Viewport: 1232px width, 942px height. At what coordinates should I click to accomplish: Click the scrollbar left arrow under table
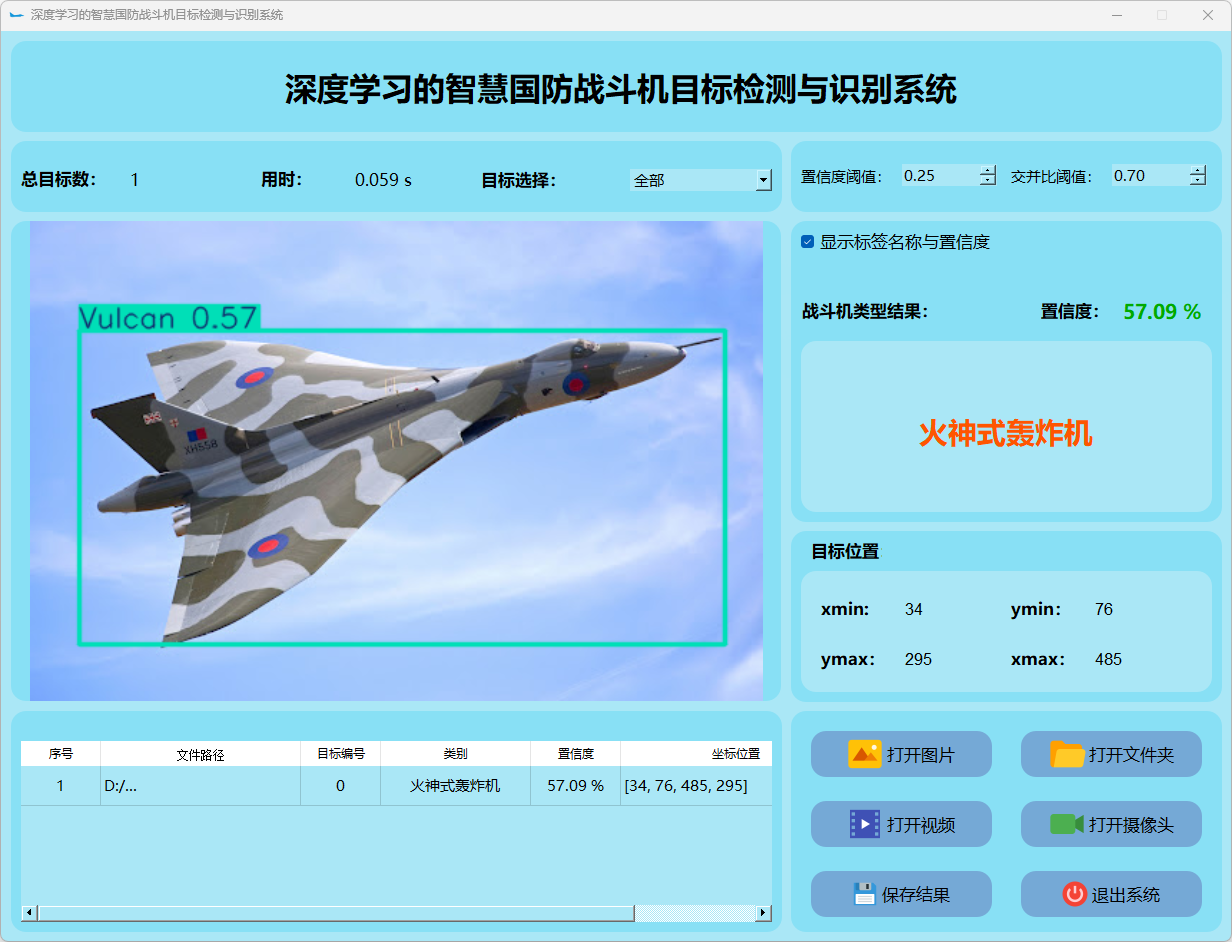pos(29,913)
